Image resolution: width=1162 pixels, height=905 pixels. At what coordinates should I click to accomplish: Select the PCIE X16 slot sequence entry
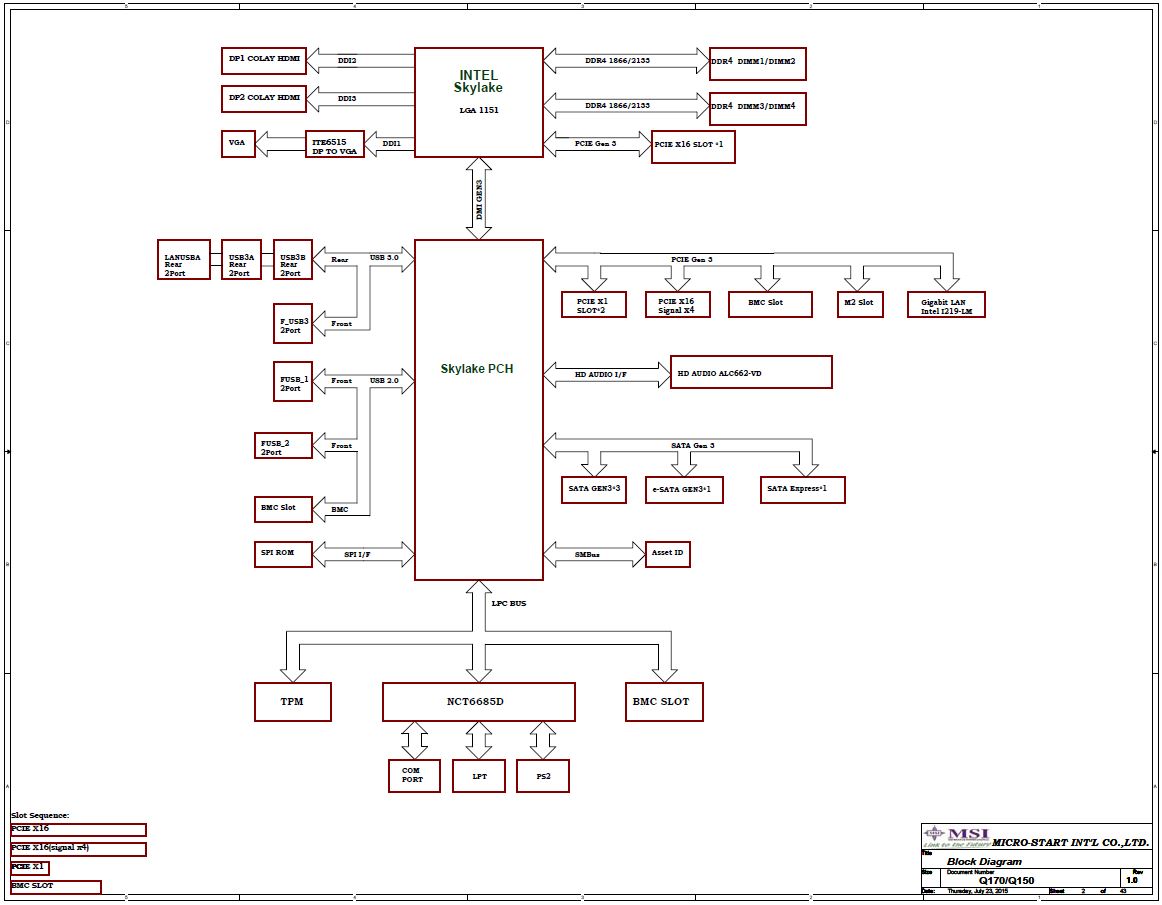(79, 829)
